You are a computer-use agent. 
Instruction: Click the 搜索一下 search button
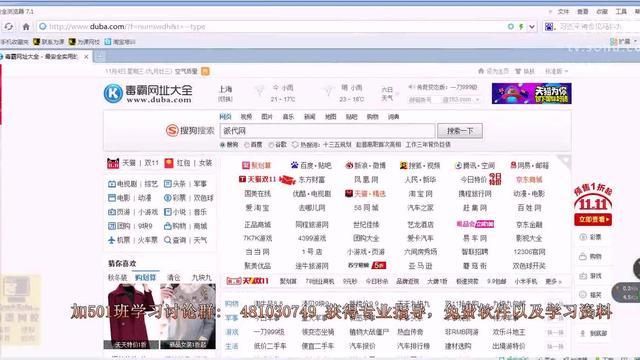[x=460, y=131]
